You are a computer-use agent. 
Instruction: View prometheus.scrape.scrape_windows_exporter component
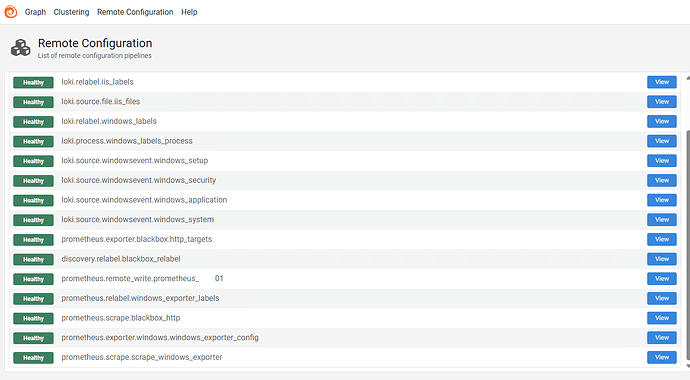pyautogui.click(x=662, y=357)
